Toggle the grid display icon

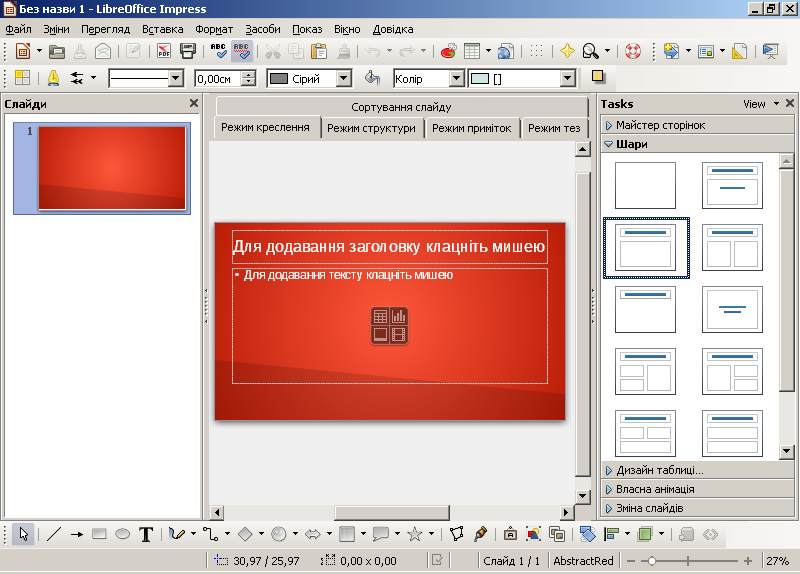click(537, 51)
